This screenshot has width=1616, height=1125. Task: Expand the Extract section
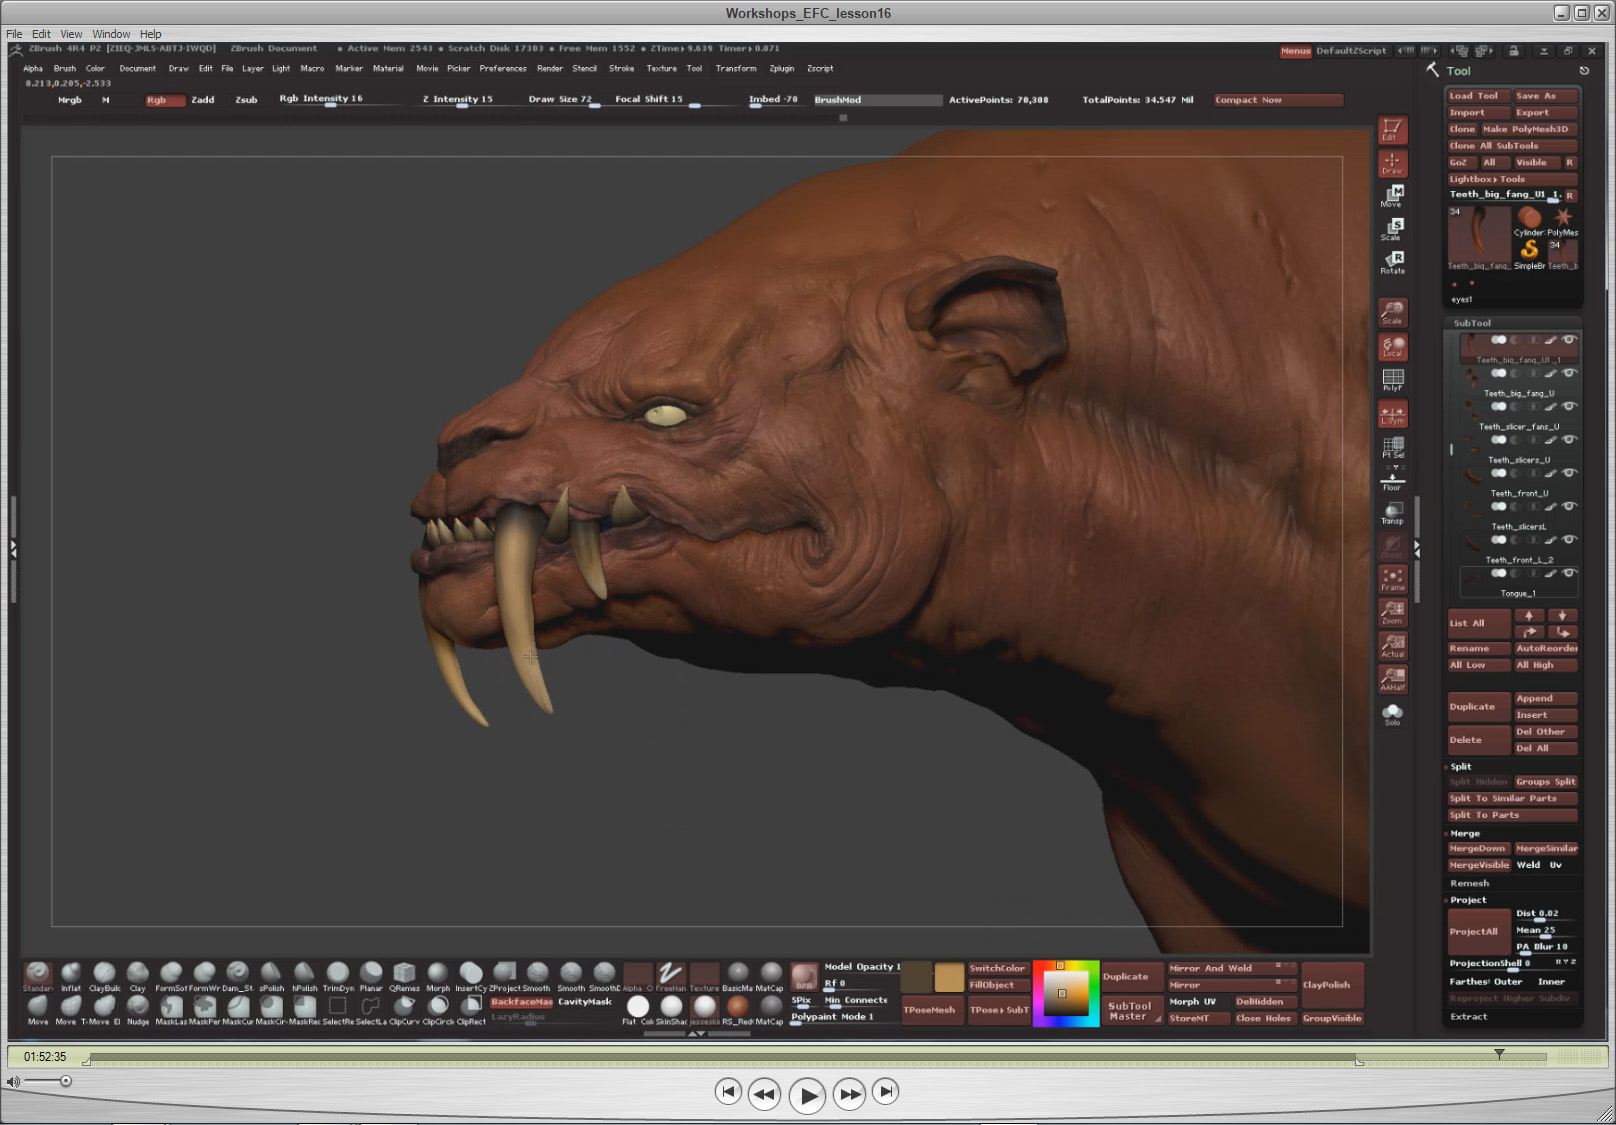(1469, 1016)
